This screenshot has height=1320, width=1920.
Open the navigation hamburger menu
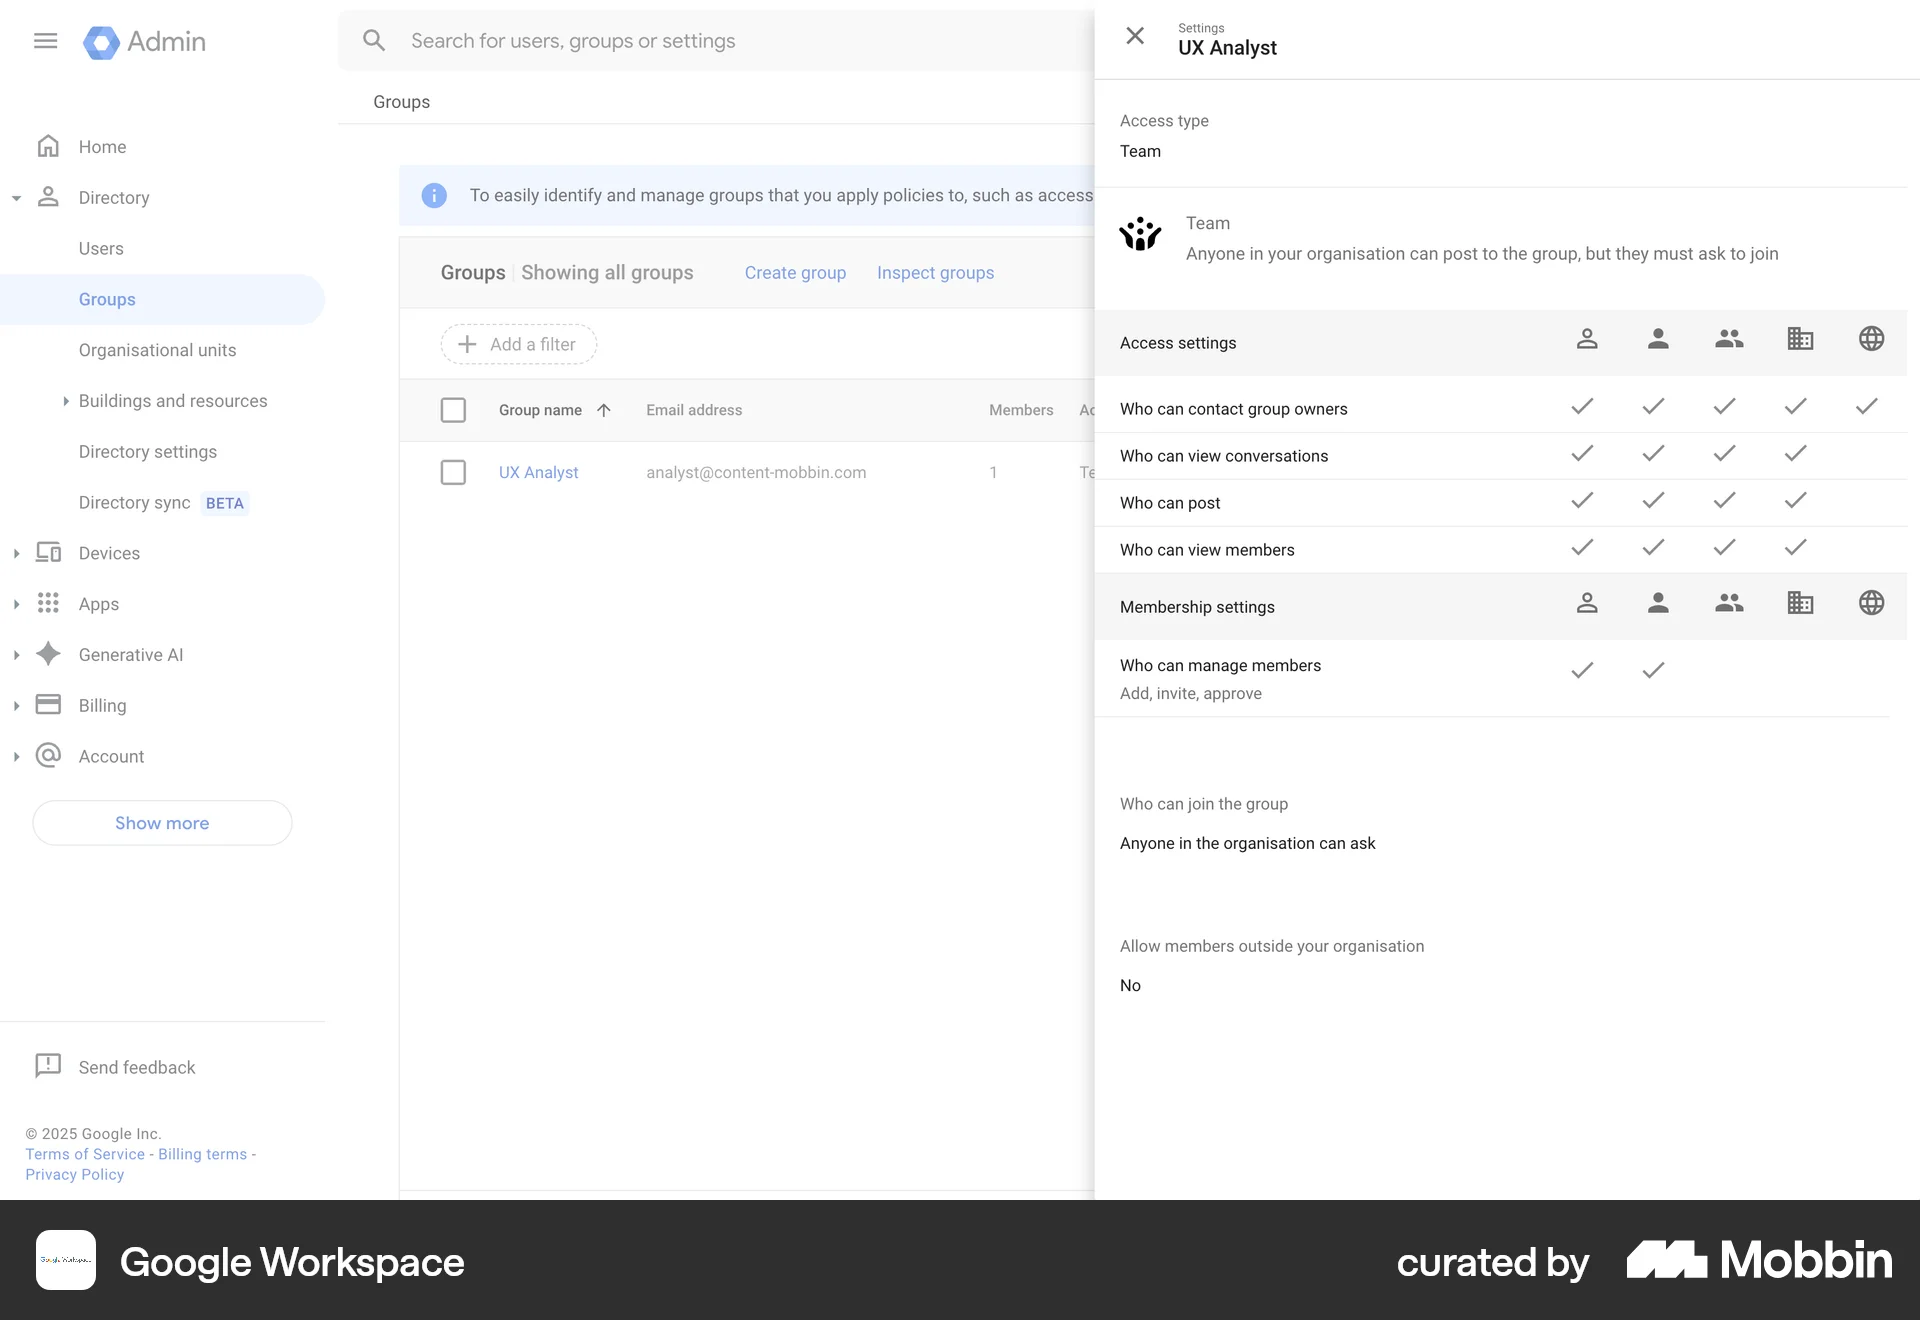point(46,41)
